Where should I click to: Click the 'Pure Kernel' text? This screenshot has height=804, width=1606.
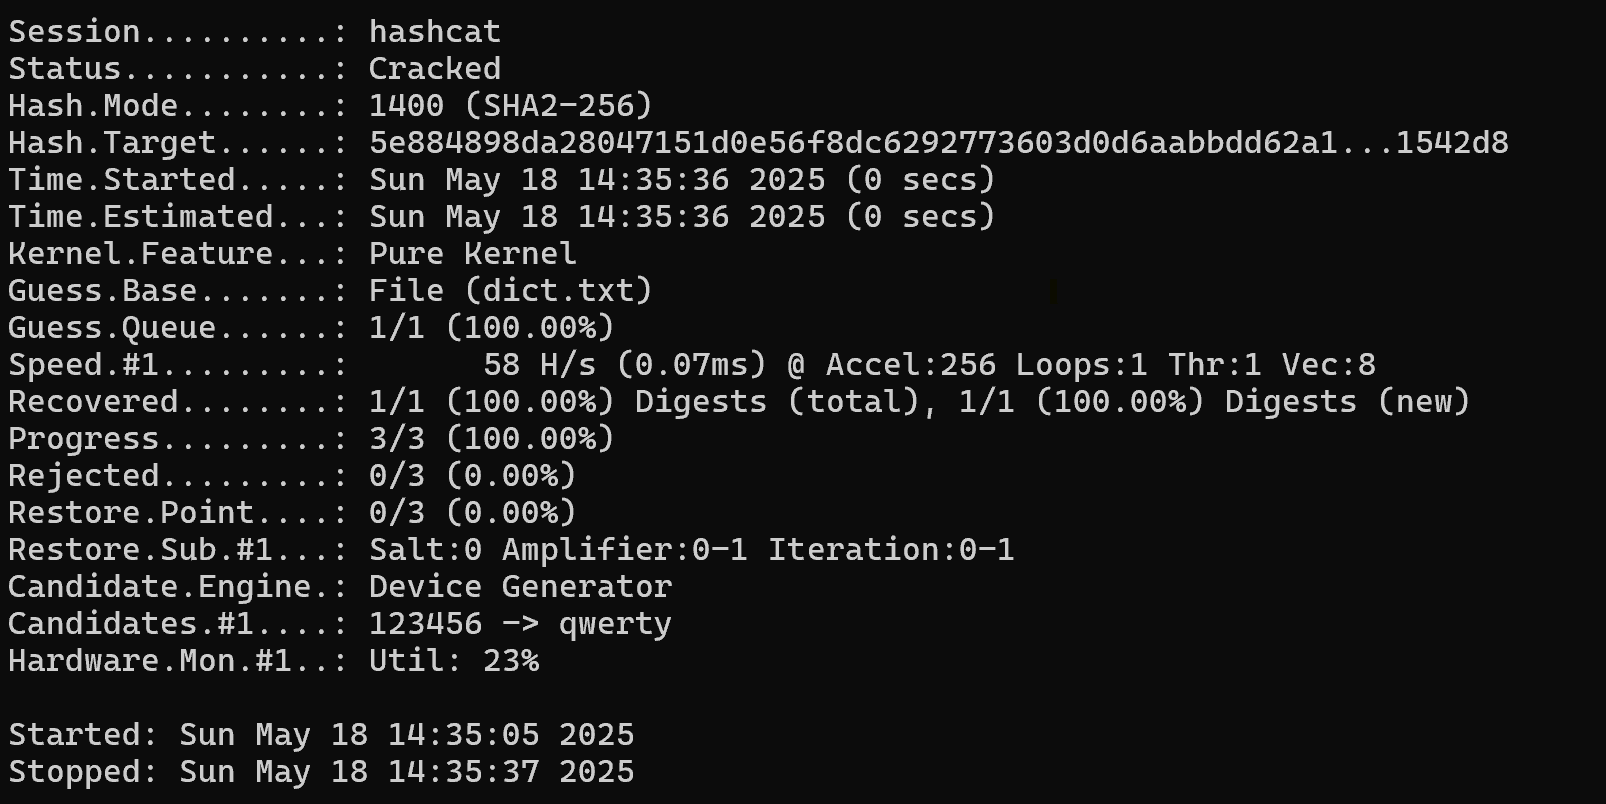click(472, 254)
